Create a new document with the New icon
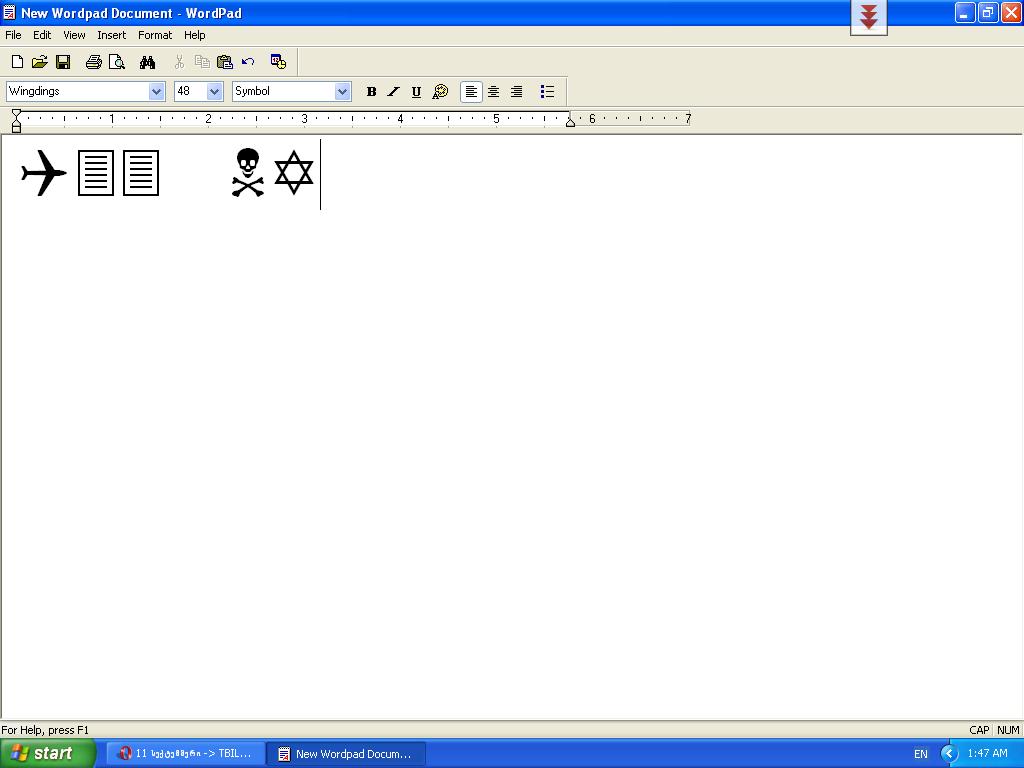 pos(18,62)
